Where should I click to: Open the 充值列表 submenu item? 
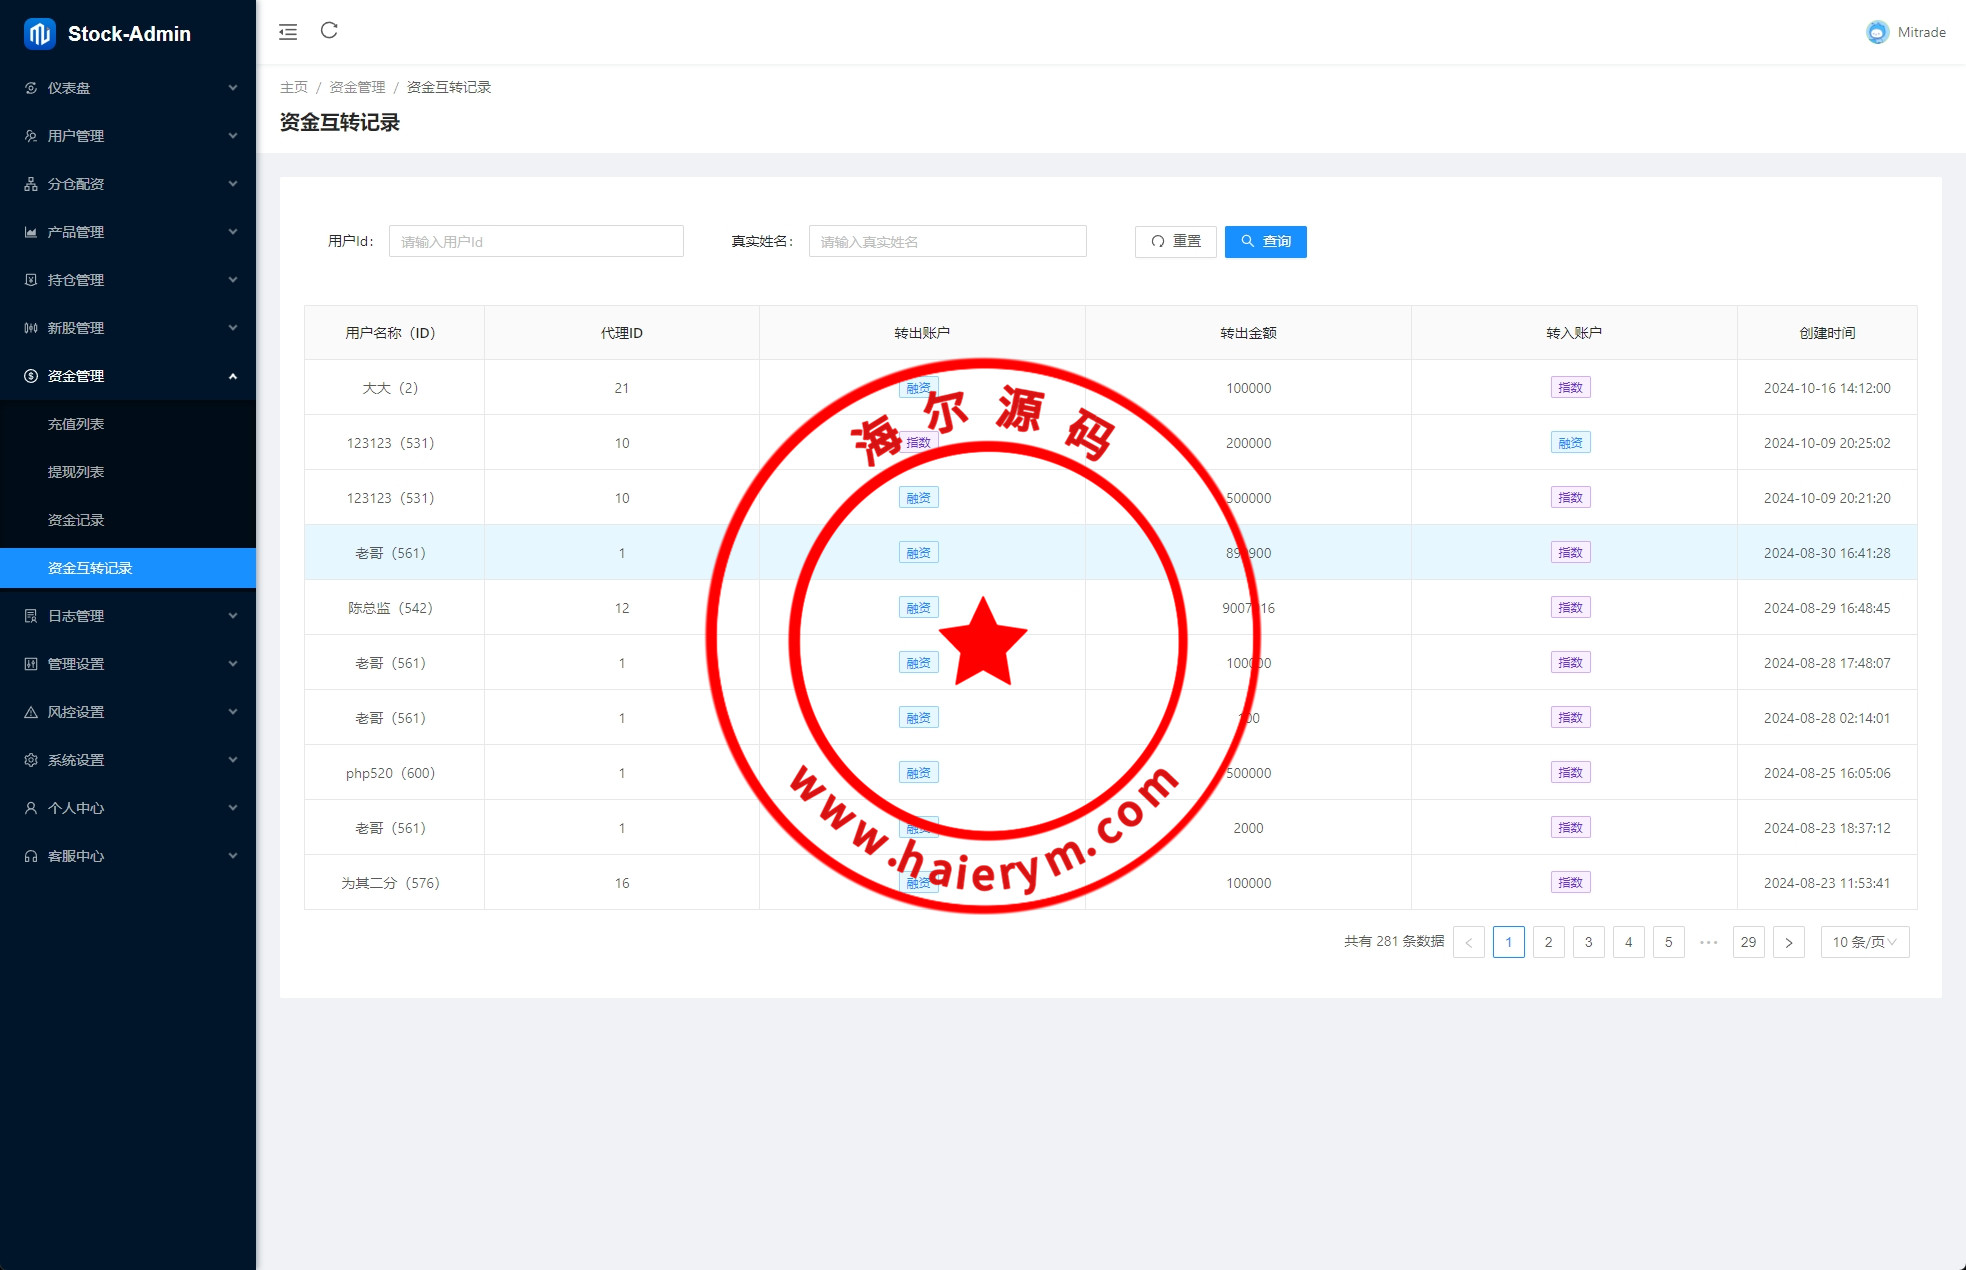coord(76,424)
